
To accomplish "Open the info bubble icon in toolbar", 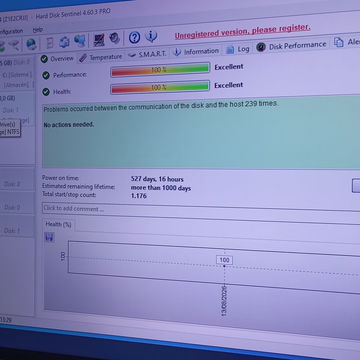I will click(x=151, y=36).
